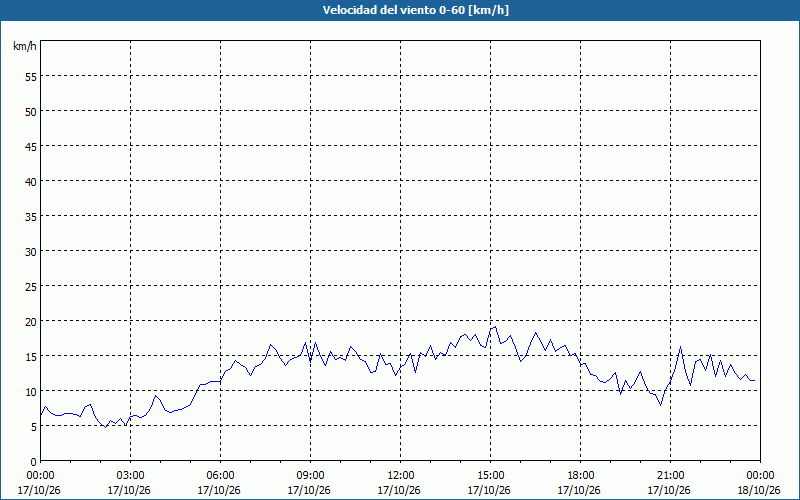Select the 12:00 time axis marker

401,476
